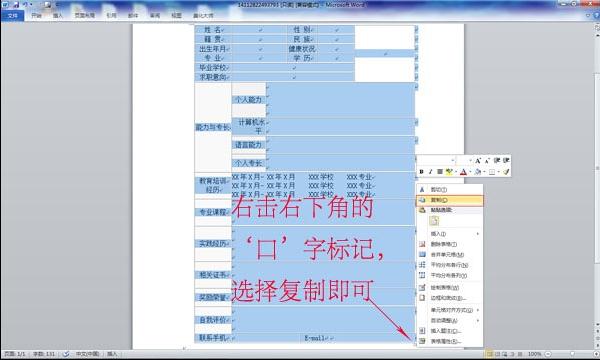Switch to Web Layout view in status bar
The image size is (600, 360).
[x=505, y=354]
